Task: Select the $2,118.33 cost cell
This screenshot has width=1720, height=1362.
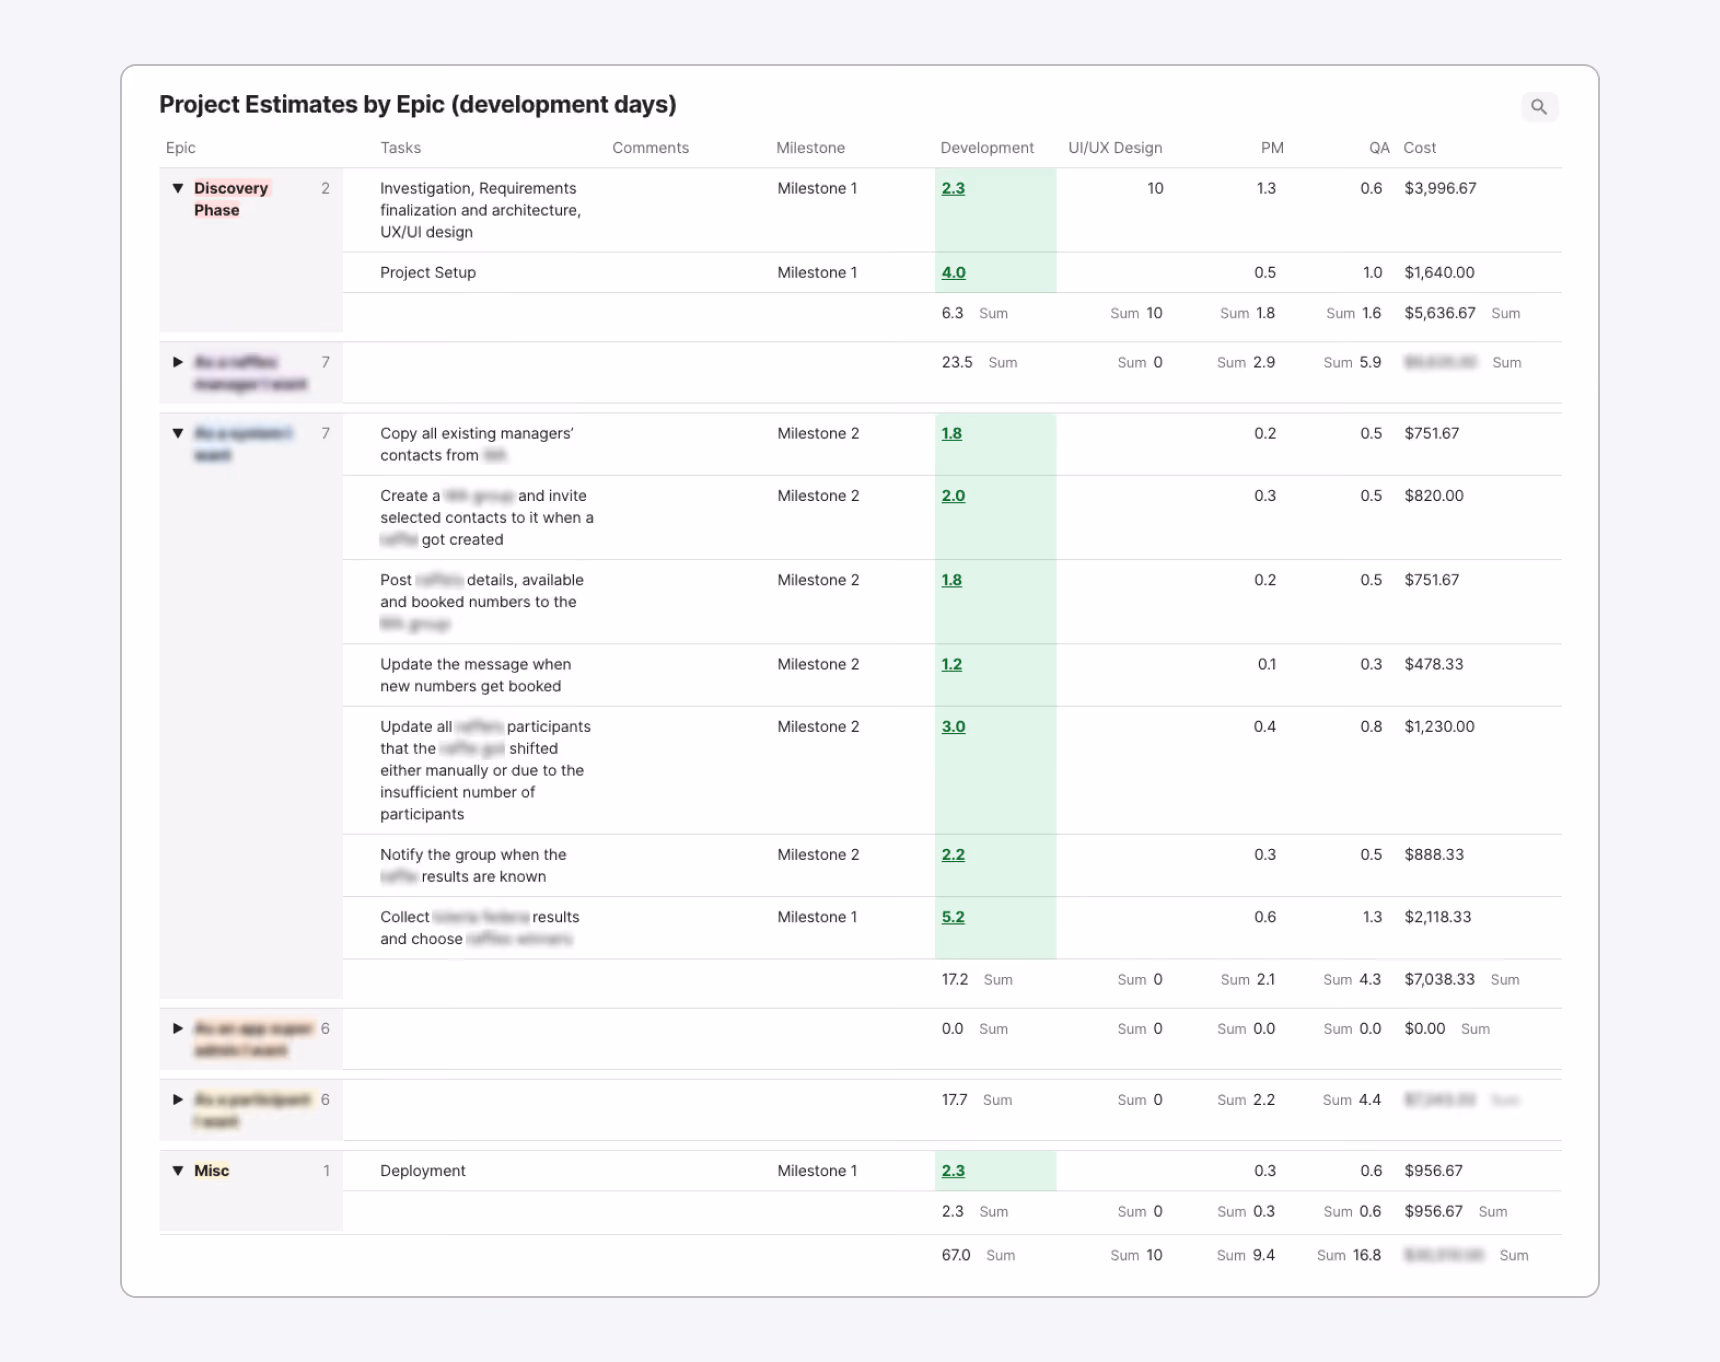Action: (x=1437, y=917)
